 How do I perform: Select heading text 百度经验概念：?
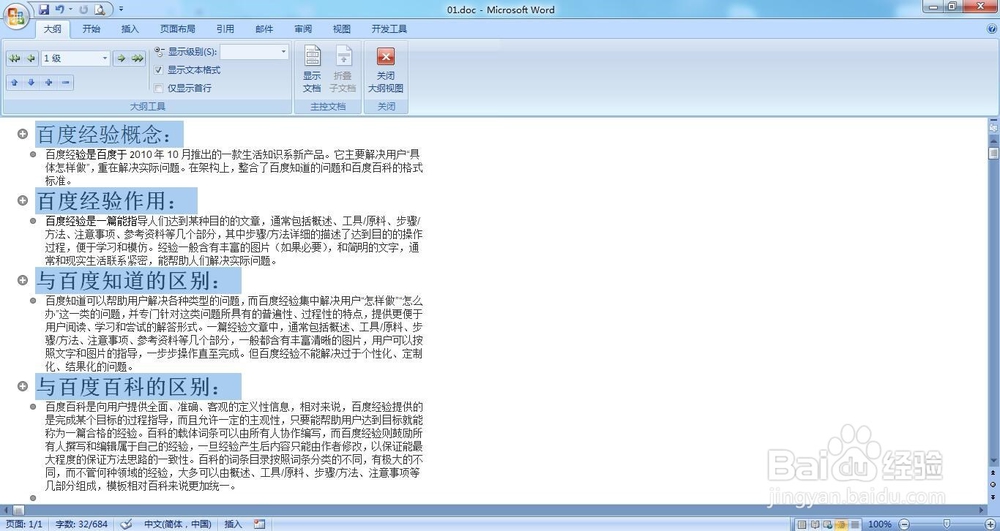tap(104, 135)
